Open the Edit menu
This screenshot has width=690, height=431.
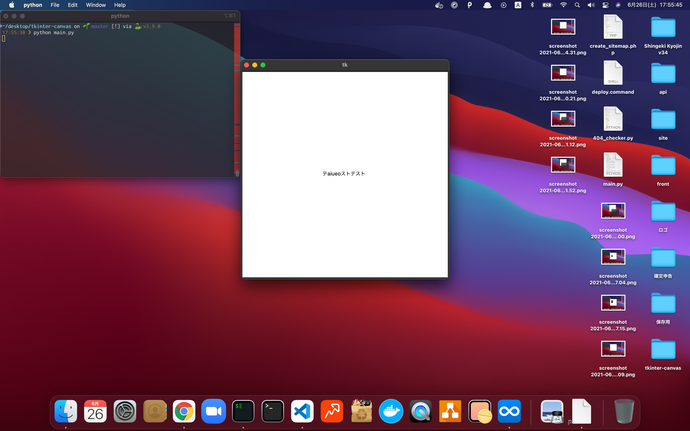tap(73, 5)
